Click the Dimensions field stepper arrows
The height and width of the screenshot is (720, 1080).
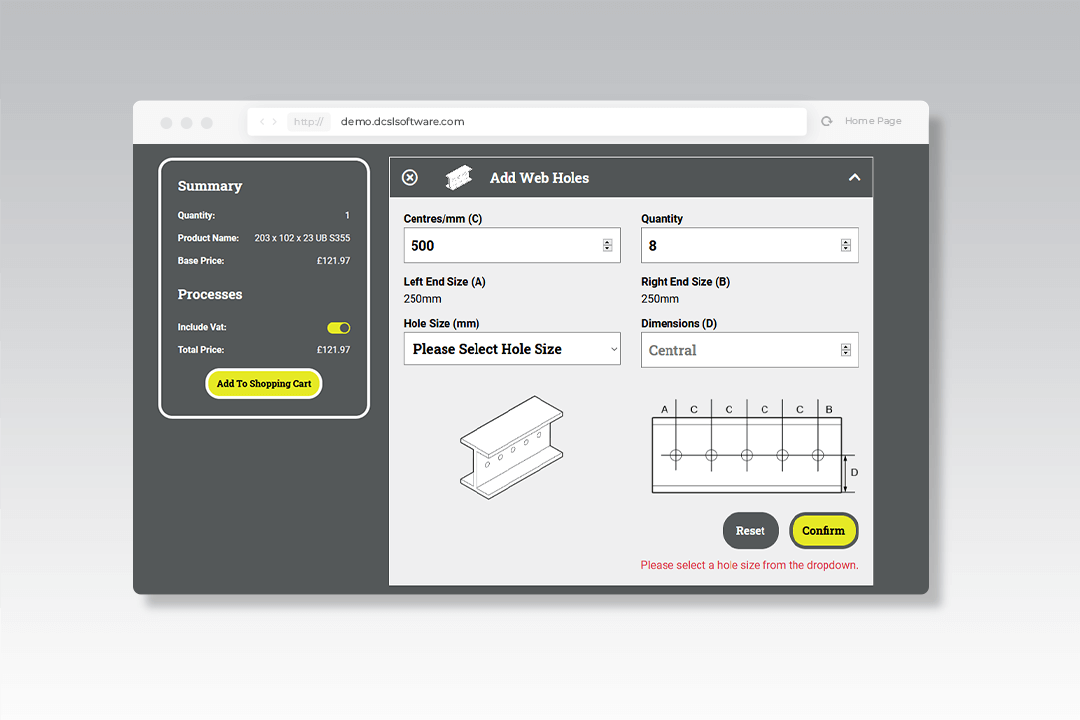point(845,350)
